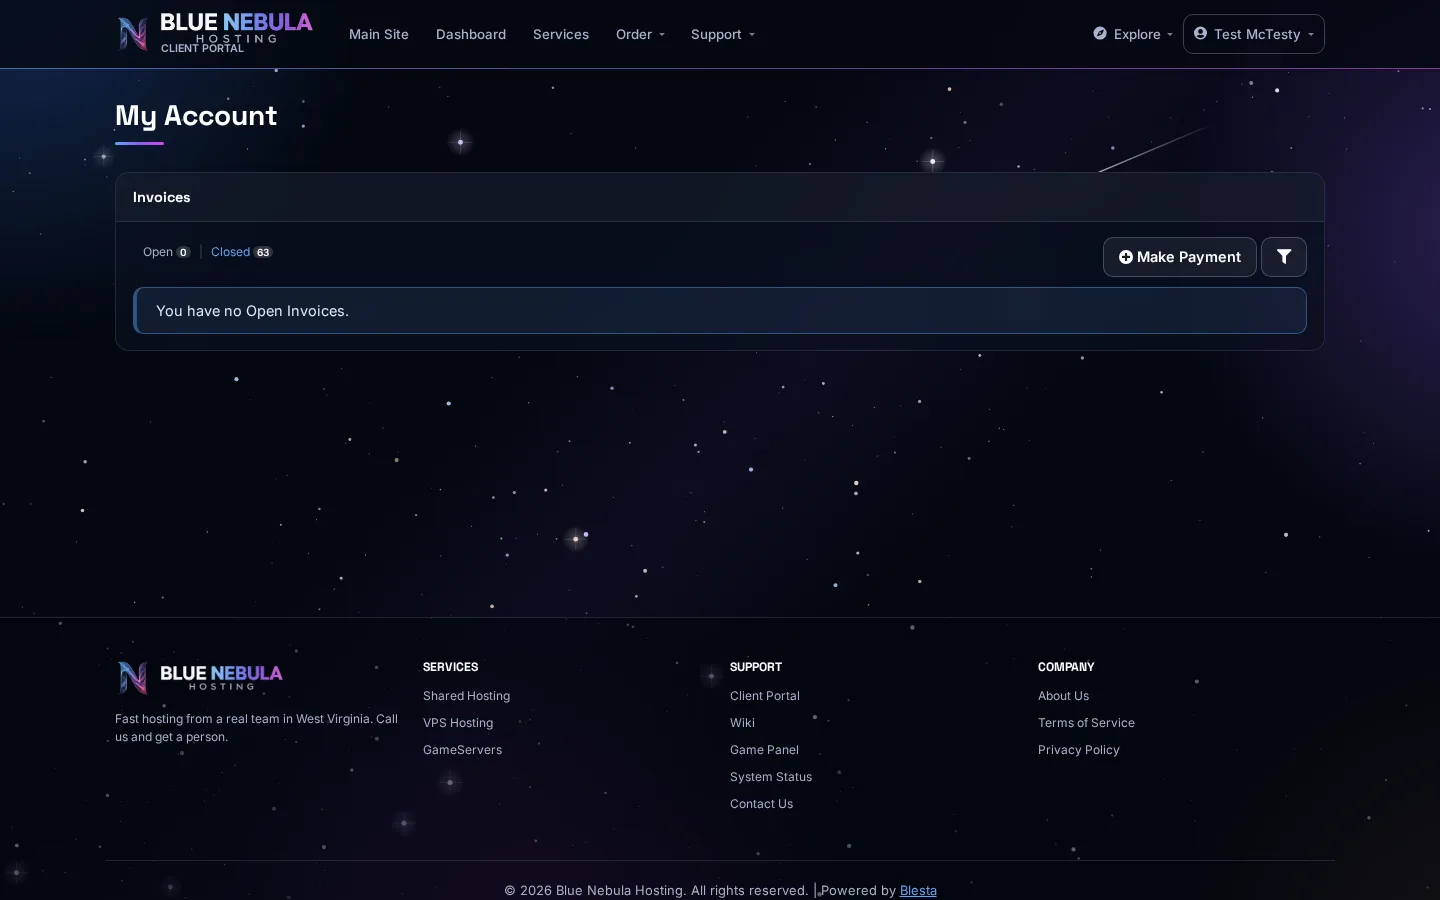
Task: Open the Services nav item
Action: pos(561,34)
